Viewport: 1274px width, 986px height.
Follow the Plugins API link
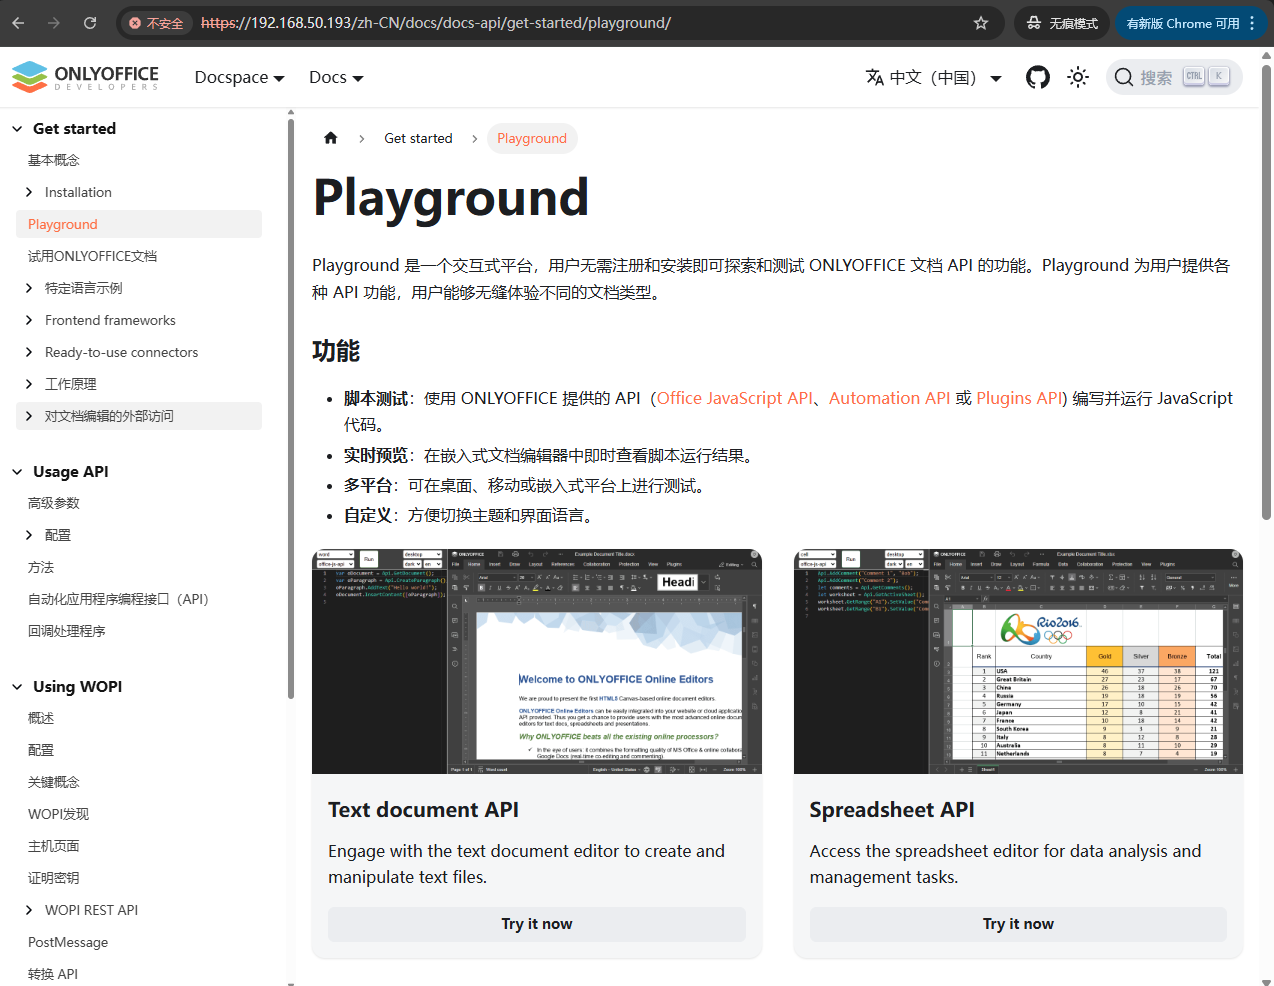tap(1019, 398)
